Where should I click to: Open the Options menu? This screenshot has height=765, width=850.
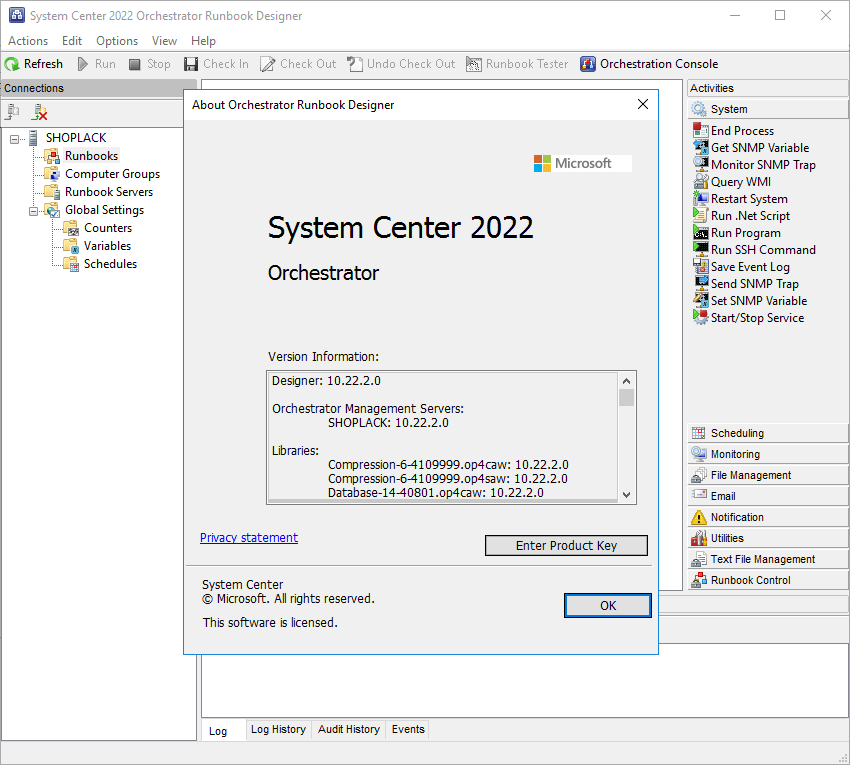117,41
